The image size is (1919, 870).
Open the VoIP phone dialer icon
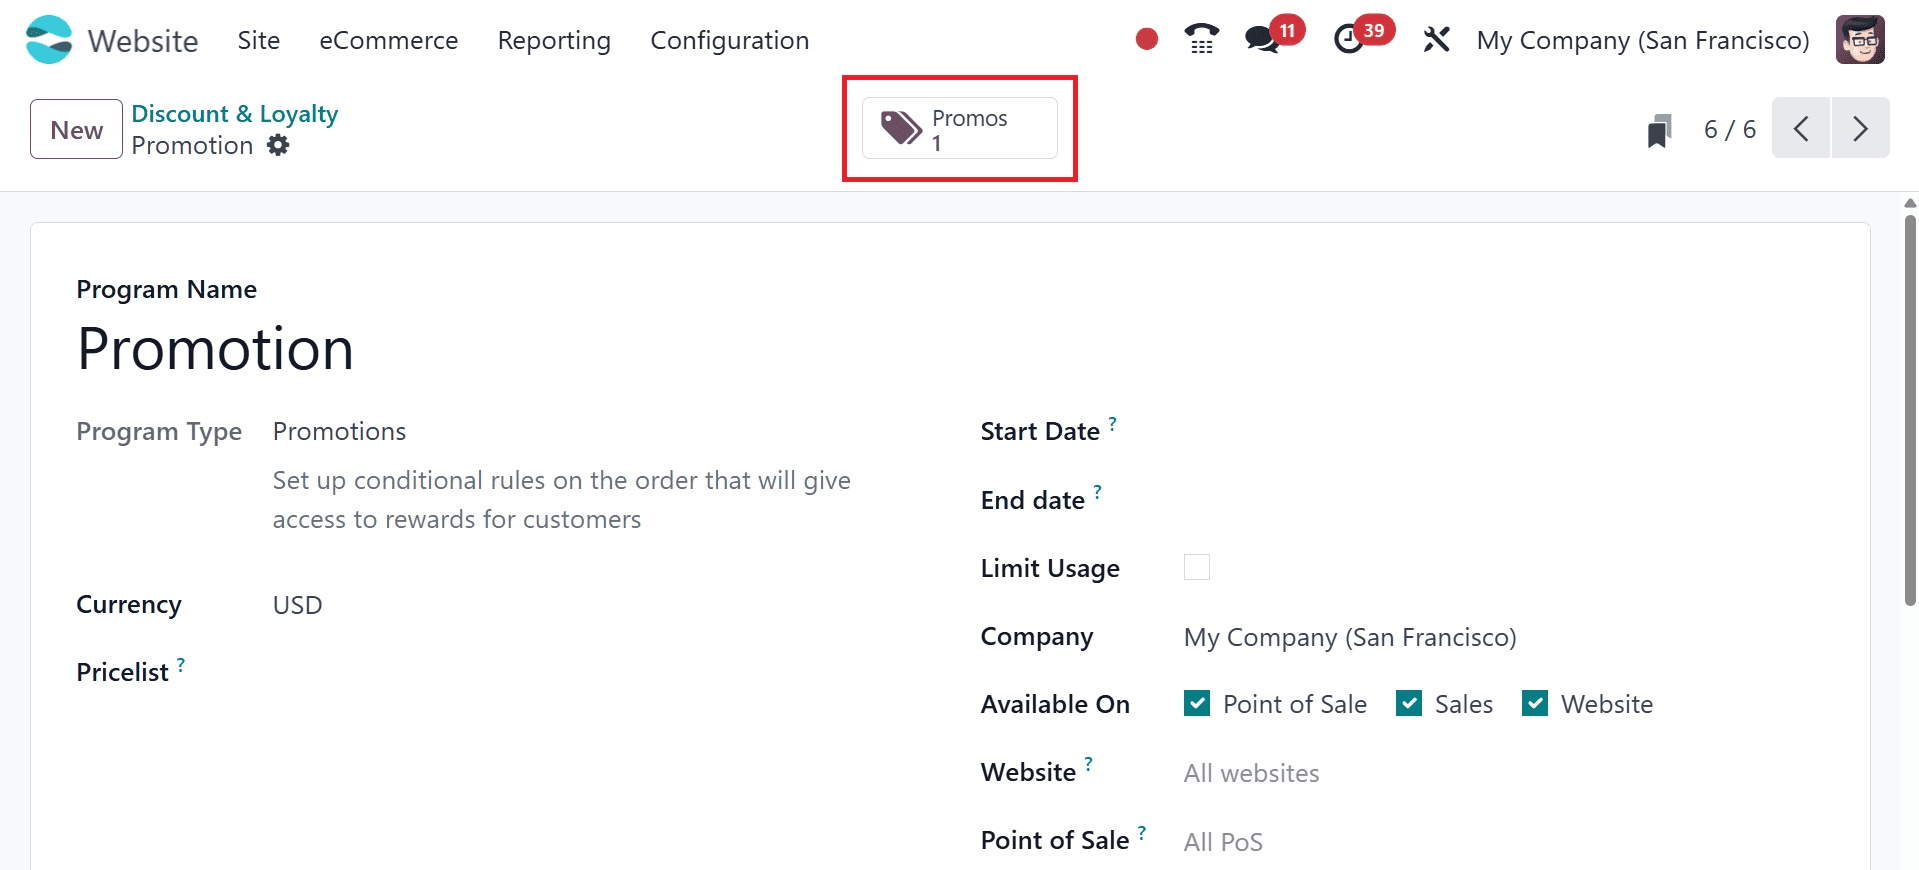tap(1201, 39)
